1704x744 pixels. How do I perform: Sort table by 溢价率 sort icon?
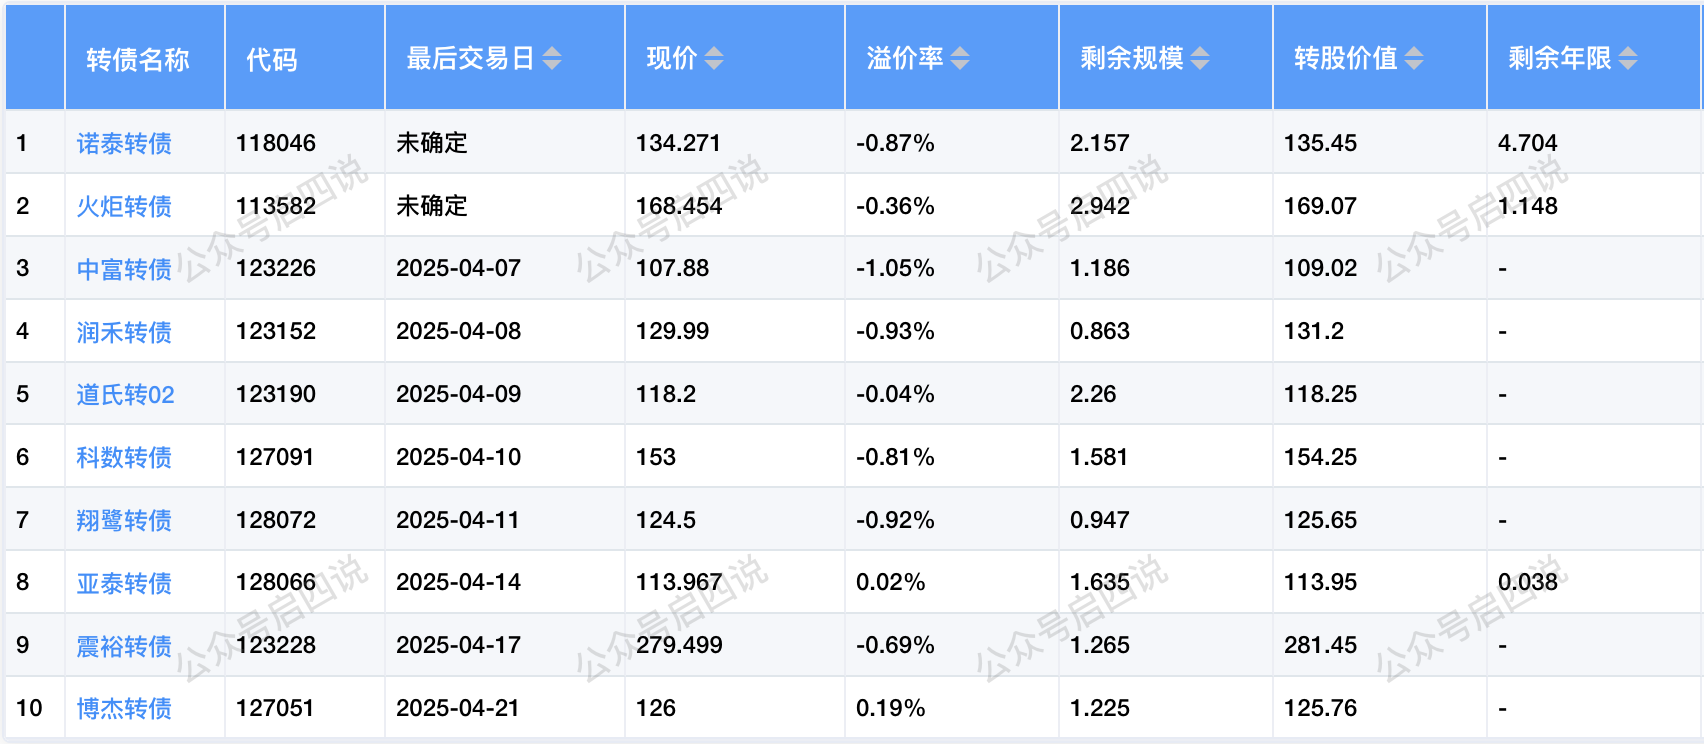(x=960, y=59)
